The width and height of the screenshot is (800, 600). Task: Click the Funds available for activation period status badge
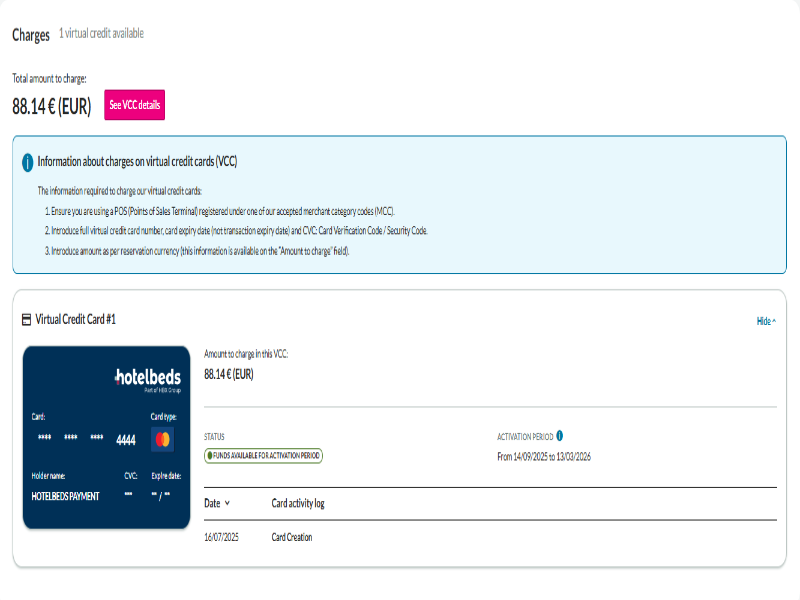click(263, 456)
